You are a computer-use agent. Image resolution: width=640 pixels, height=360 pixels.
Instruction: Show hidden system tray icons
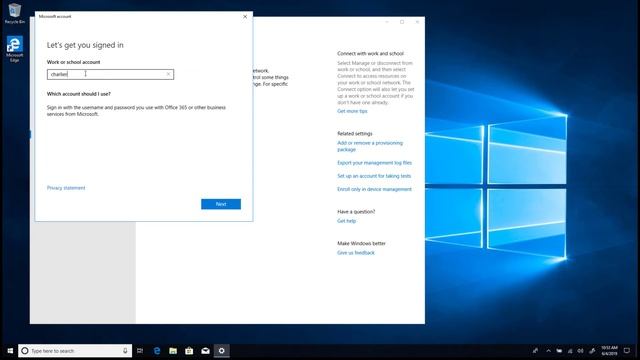click(548, 351)
